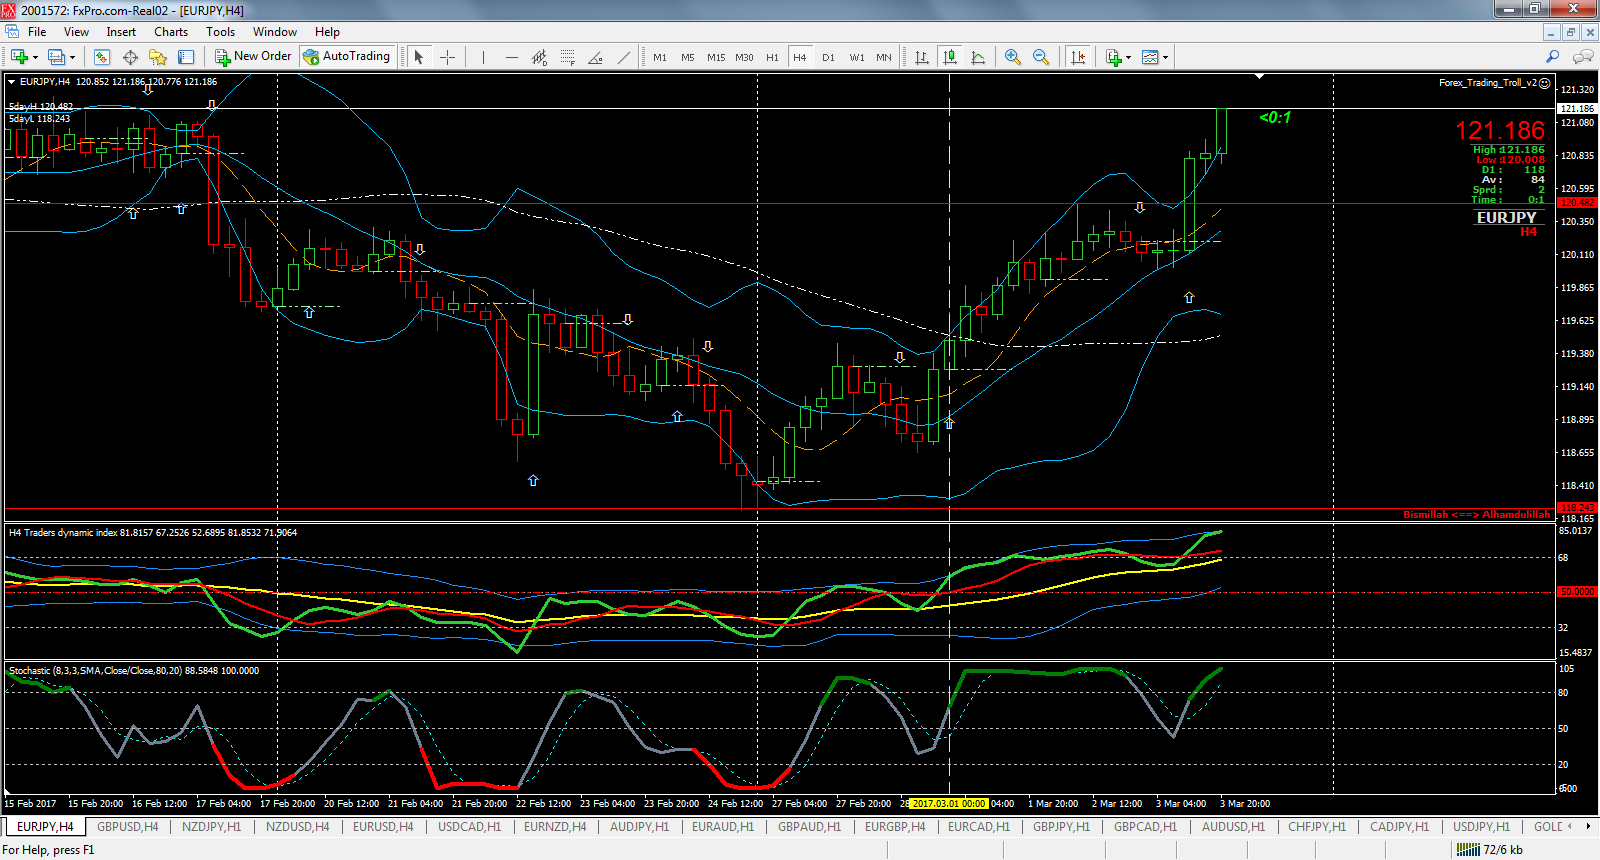Click EURJPY,H4 chart title dropdown triangle

tap(11, 82)
